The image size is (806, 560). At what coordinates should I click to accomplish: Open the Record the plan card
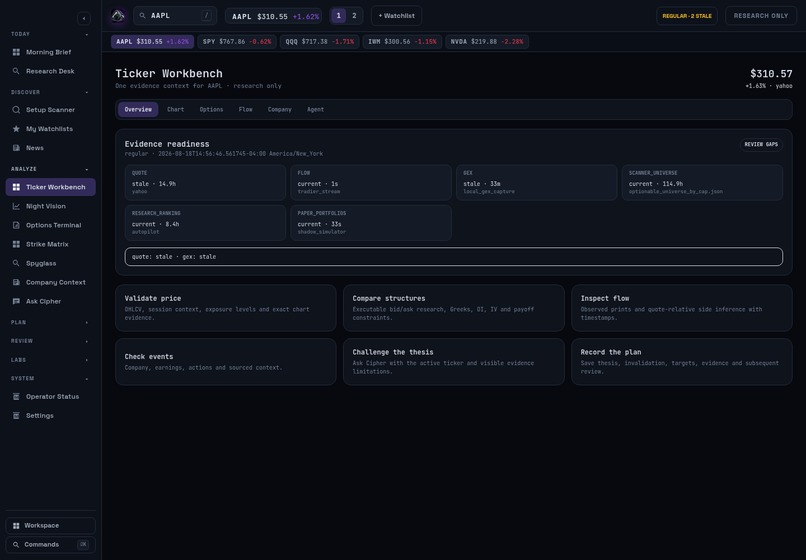pos(682,362)
